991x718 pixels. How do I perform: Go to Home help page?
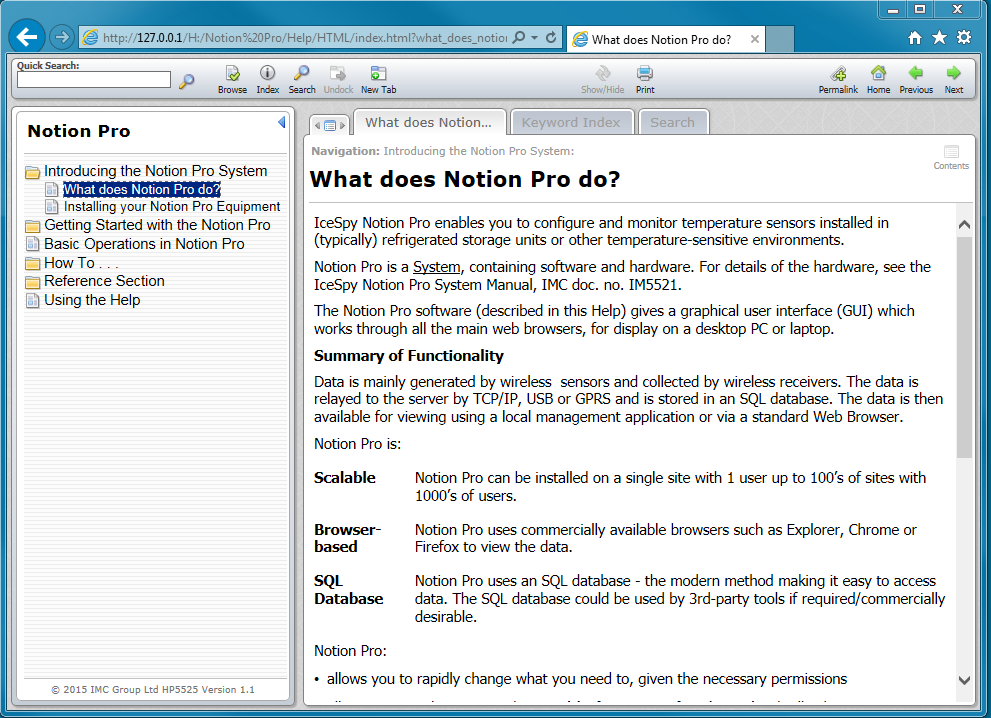[x=878, y=76]
